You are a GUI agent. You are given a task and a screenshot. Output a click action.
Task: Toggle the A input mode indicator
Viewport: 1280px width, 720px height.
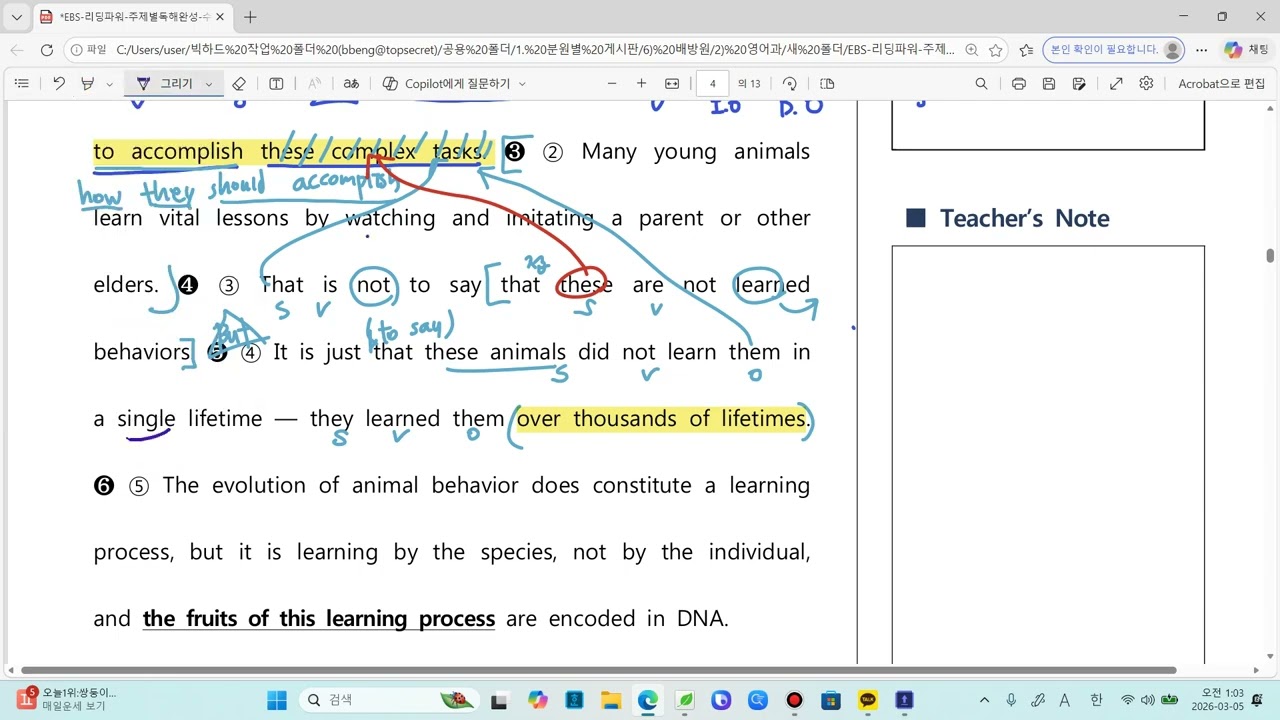pyautogui.click(x=1065, y=700)
